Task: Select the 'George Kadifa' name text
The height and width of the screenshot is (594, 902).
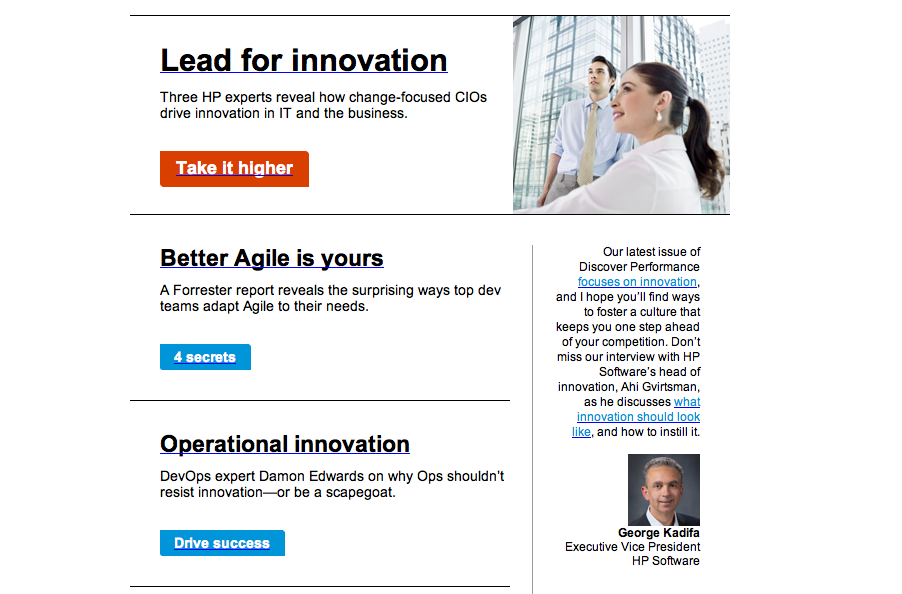Action: click(659, 533)
